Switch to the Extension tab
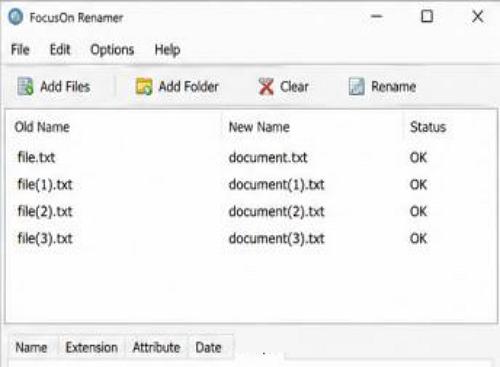 click(x=92, y=347)
